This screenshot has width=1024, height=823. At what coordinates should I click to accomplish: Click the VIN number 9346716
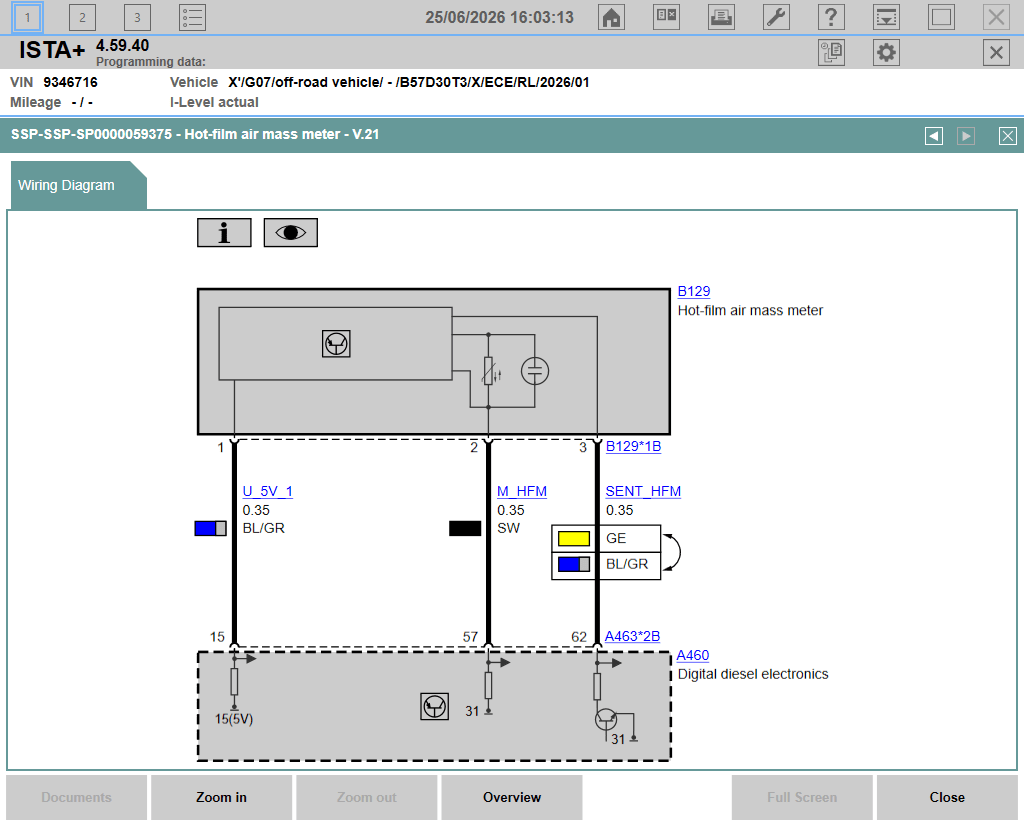click(x=71, y=82)
